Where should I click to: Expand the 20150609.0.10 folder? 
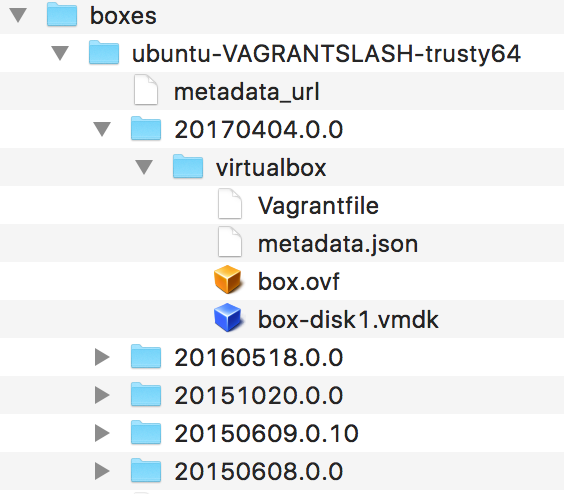click(102, 433)
